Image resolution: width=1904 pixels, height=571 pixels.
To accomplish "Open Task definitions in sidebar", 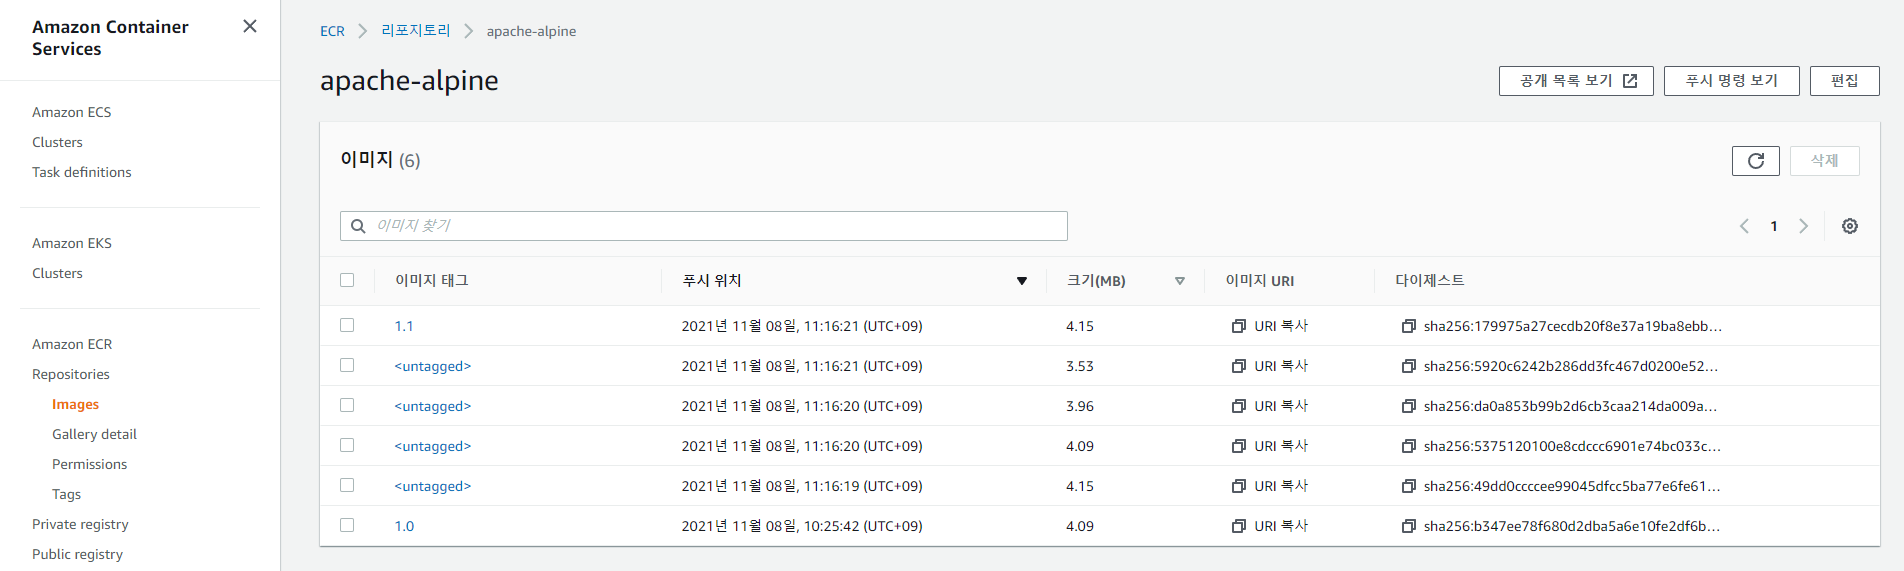I will click(x=82, y=172).
